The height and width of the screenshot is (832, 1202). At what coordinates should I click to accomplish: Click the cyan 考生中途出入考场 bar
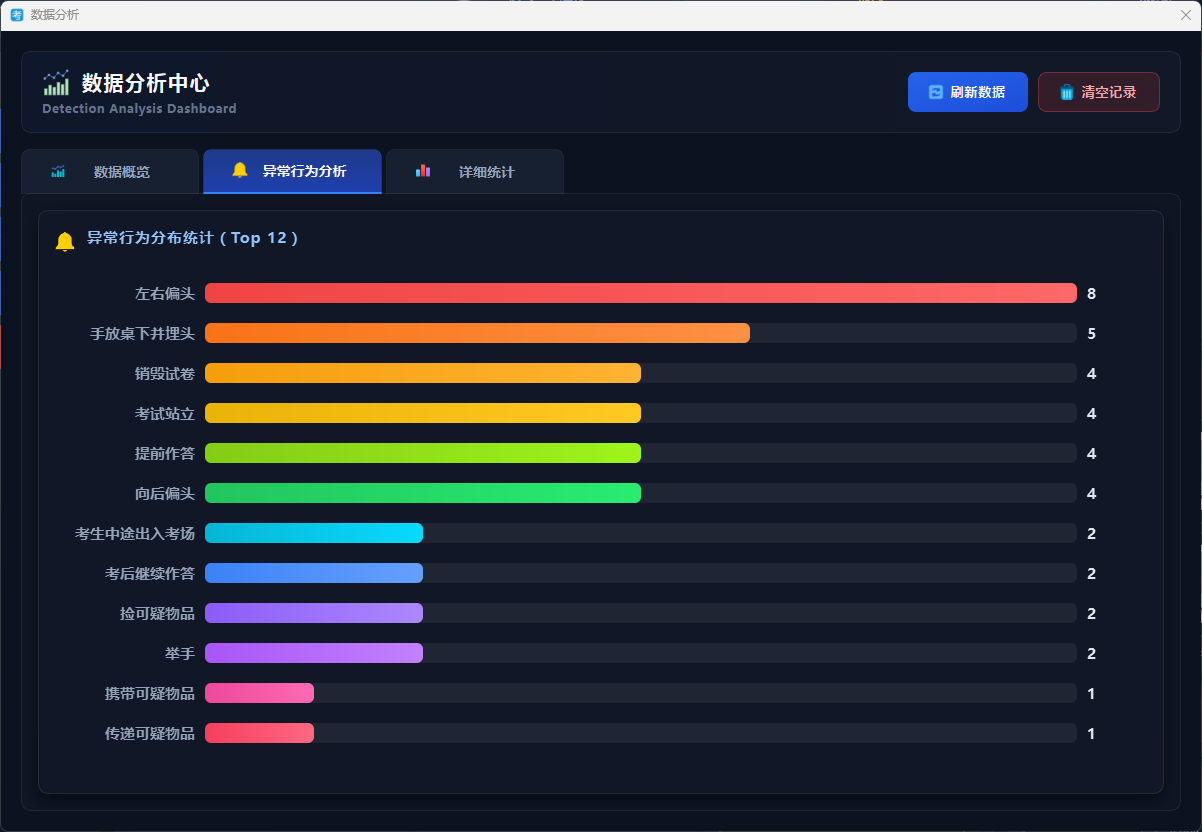click(313, 533)
